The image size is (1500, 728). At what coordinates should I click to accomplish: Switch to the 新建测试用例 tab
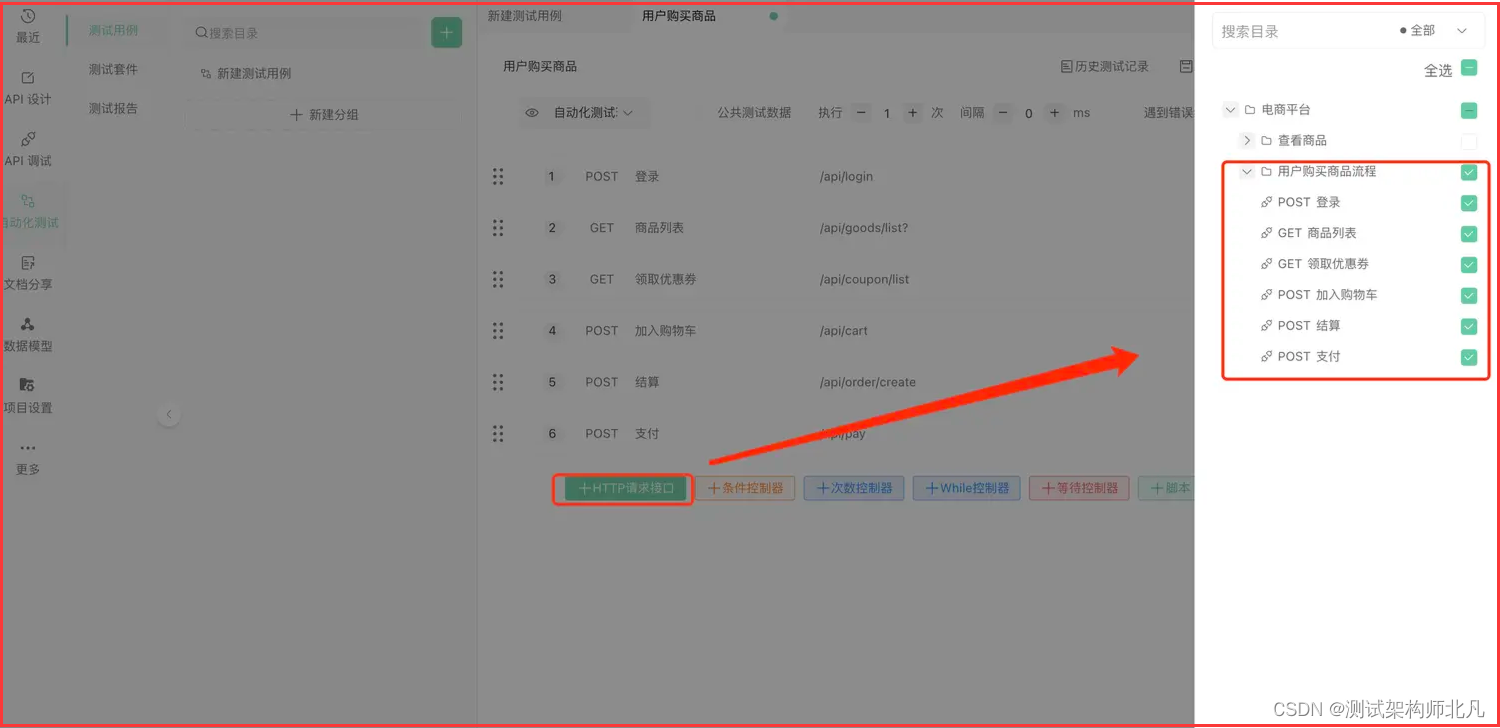(525, 16)
